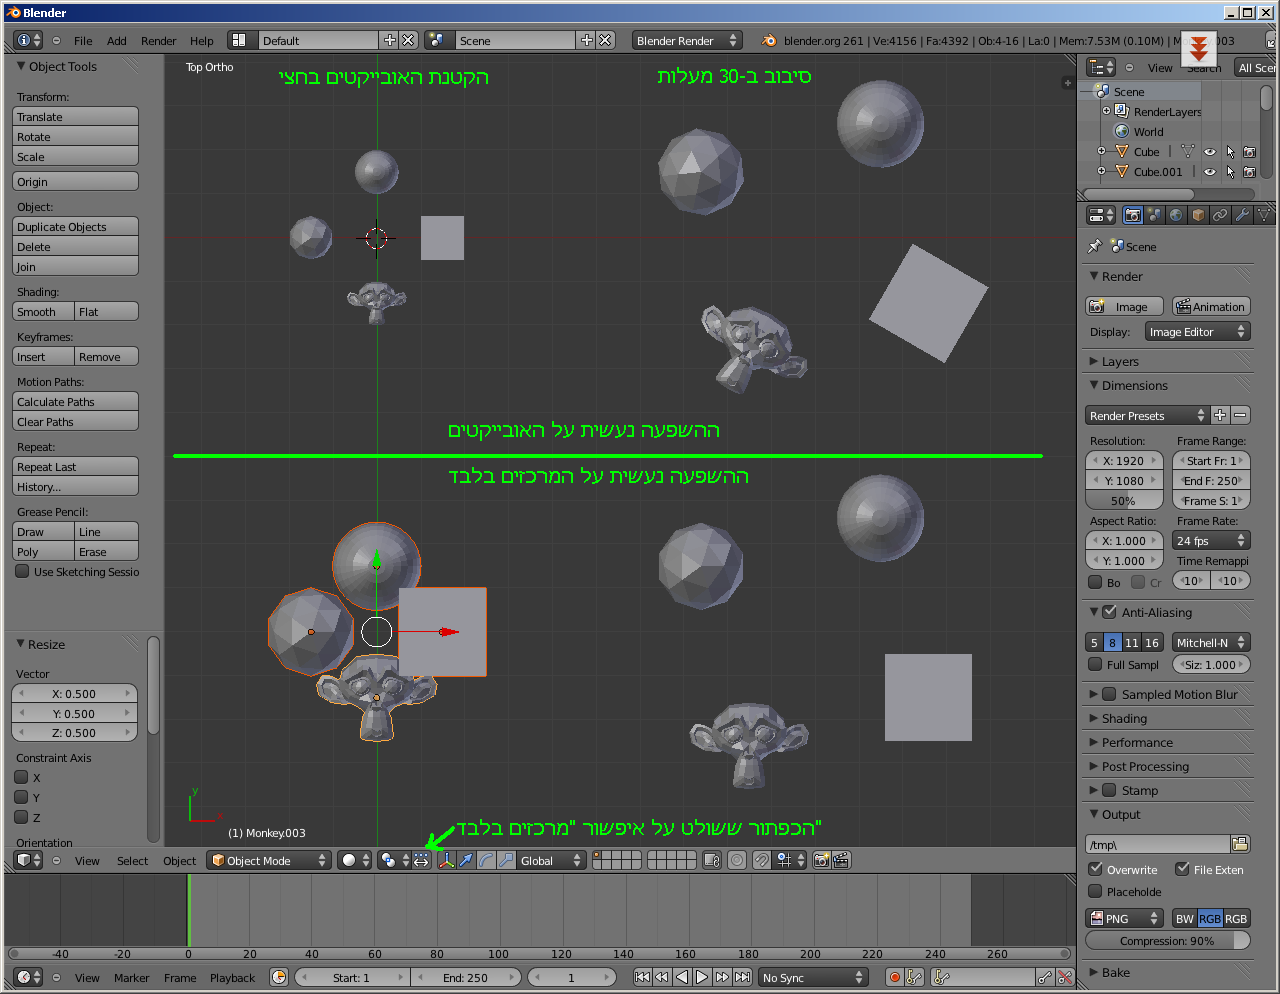Uncheck File Extensions option
The image size is (1280, 994).
tap(1182, 869)
